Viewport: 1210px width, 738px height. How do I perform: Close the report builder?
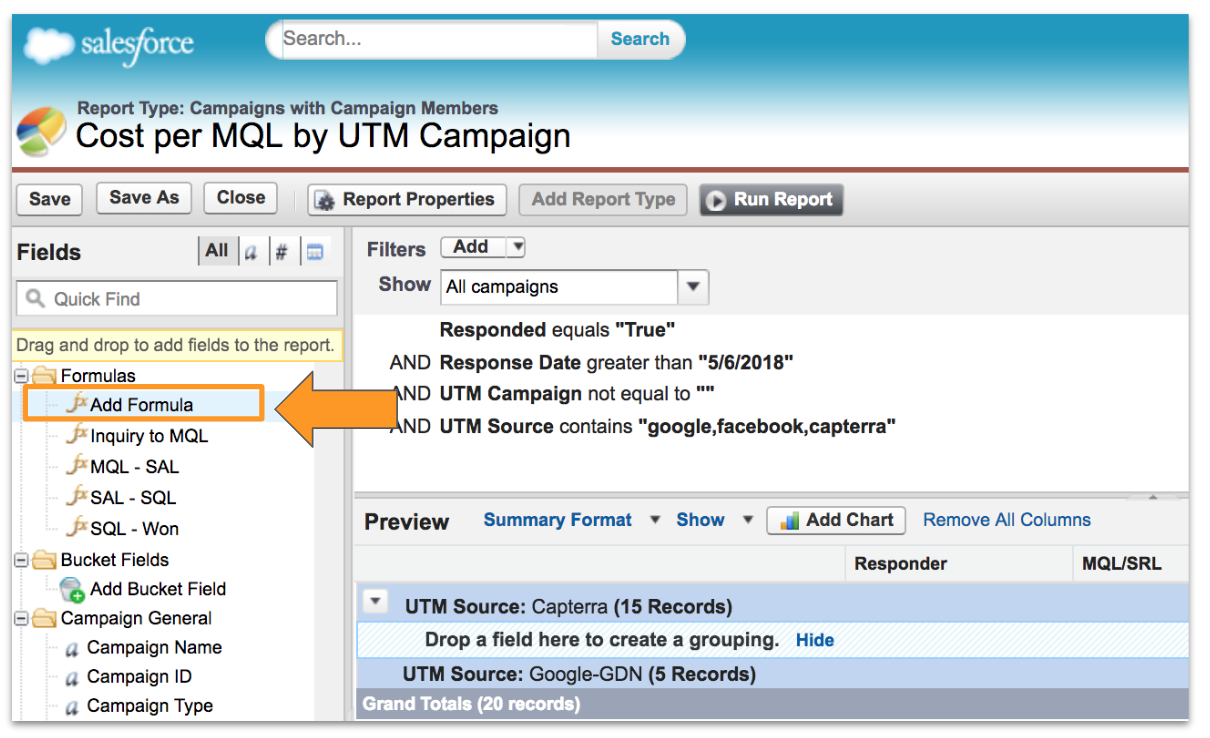[x=241, y=198]
